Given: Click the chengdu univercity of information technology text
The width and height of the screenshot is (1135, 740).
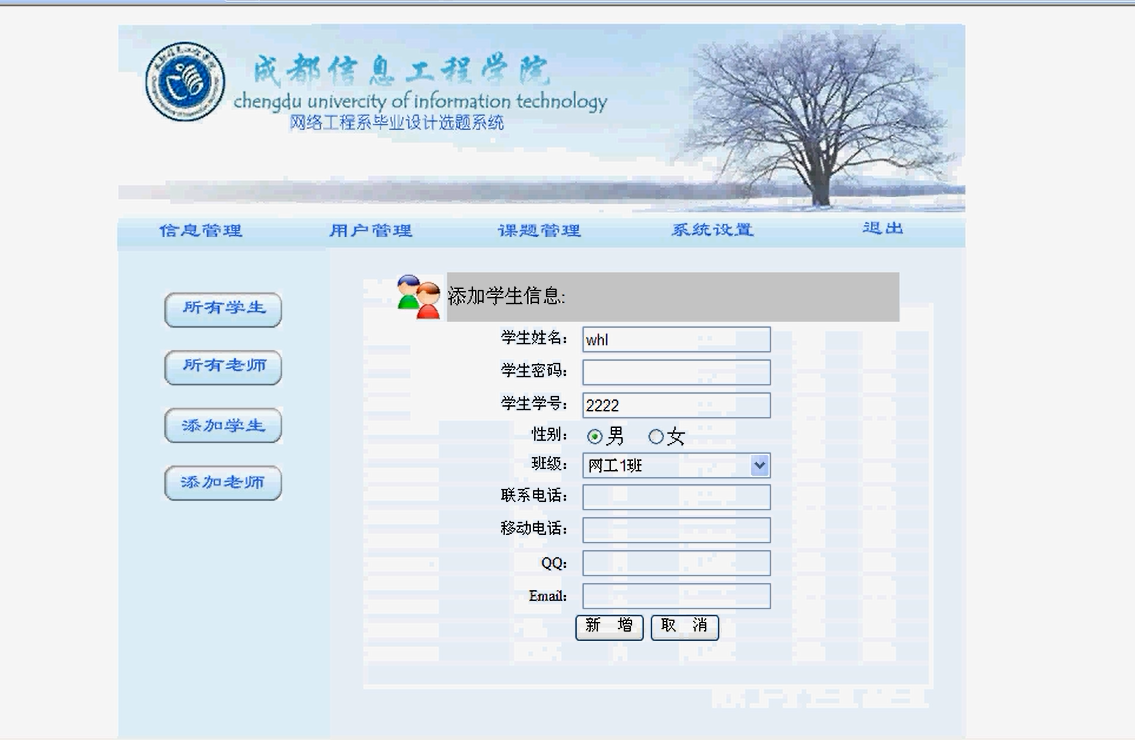Looking at the screenshot, I should tap(420, 101).
